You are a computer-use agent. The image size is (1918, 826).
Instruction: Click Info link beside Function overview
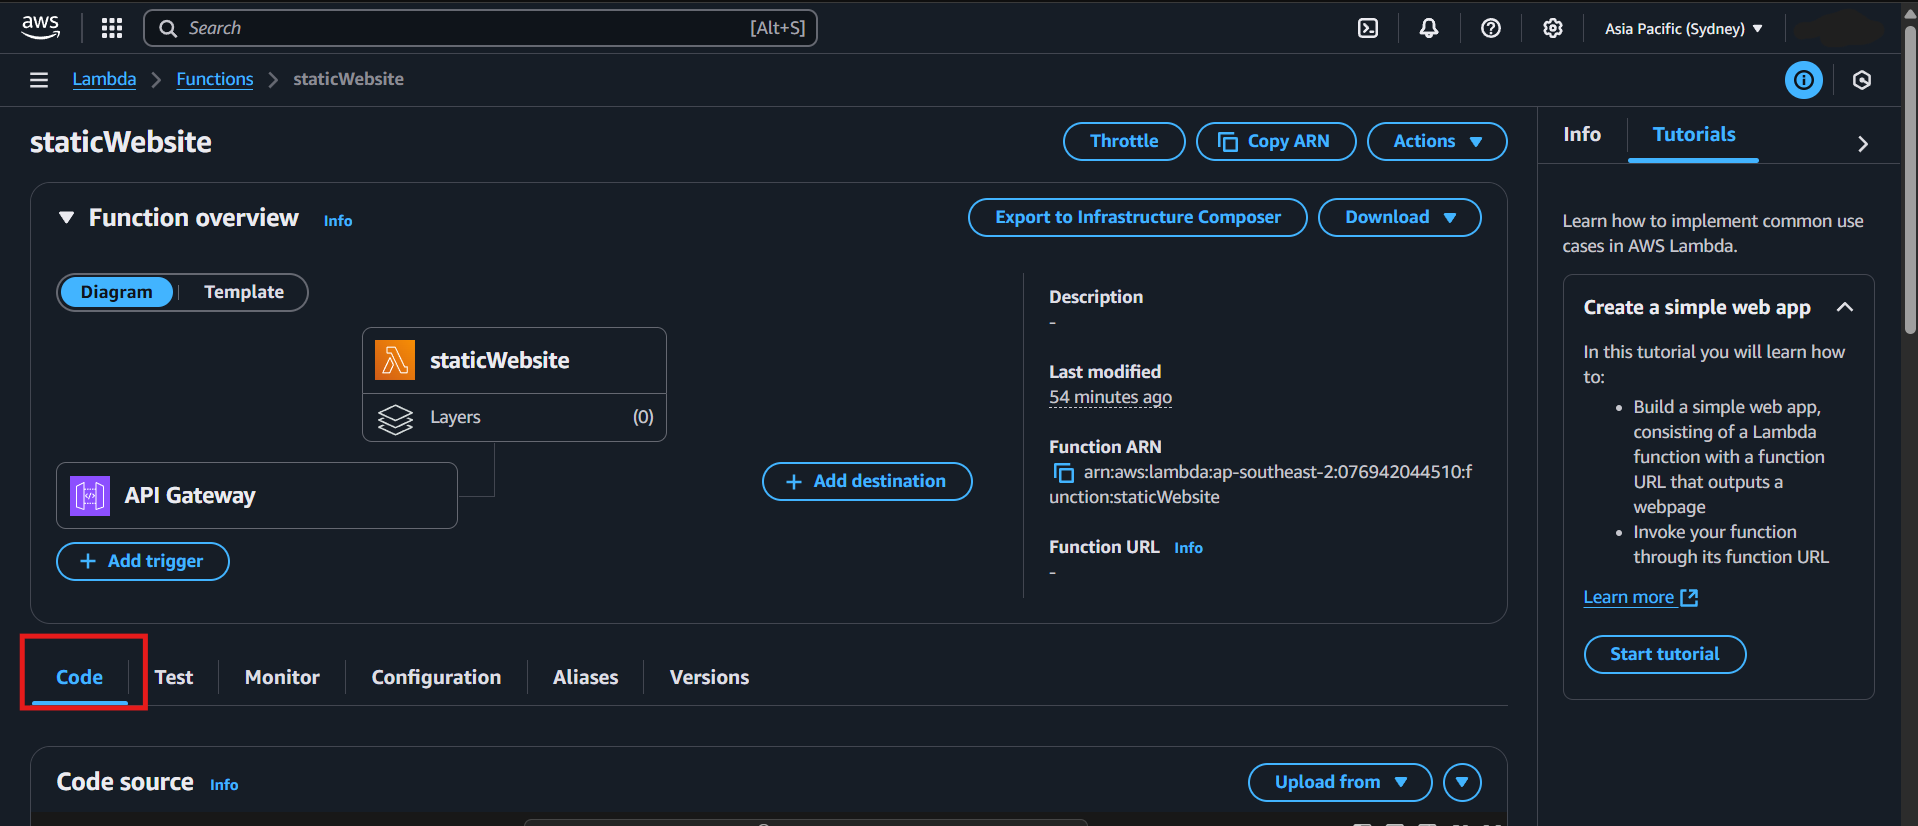pos(338,220)
